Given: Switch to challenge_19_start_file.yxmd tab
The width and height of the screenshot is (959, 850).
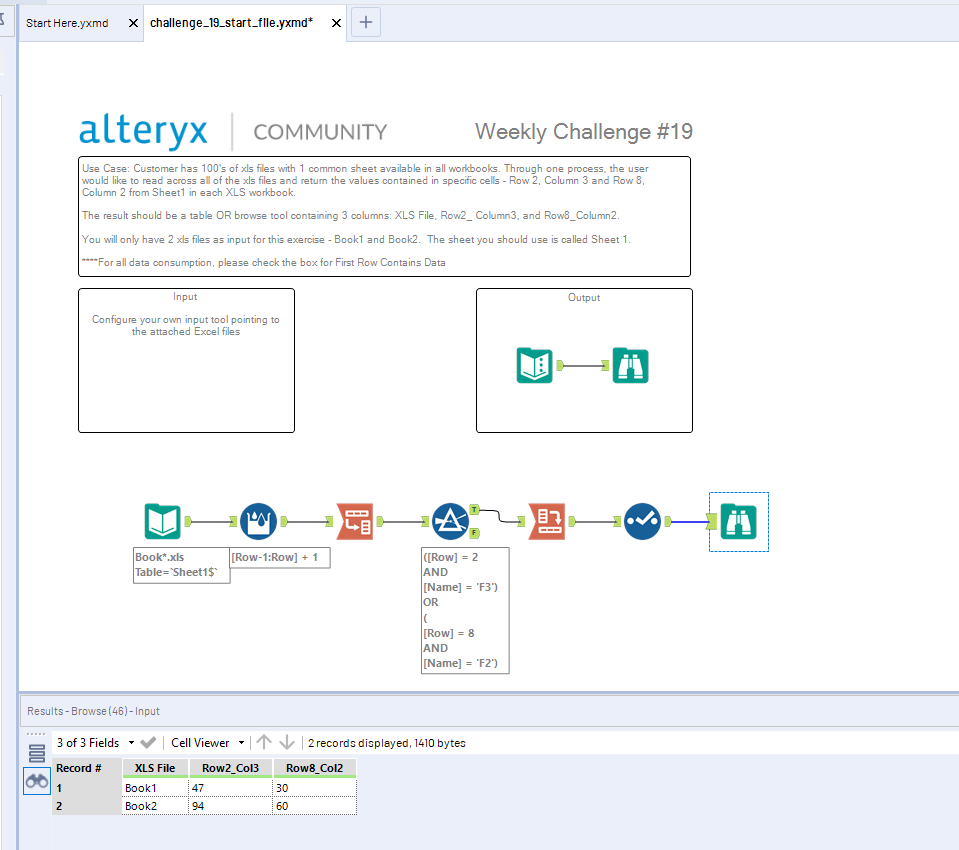Looking at the screenshot, I should [x=231, y=23].
